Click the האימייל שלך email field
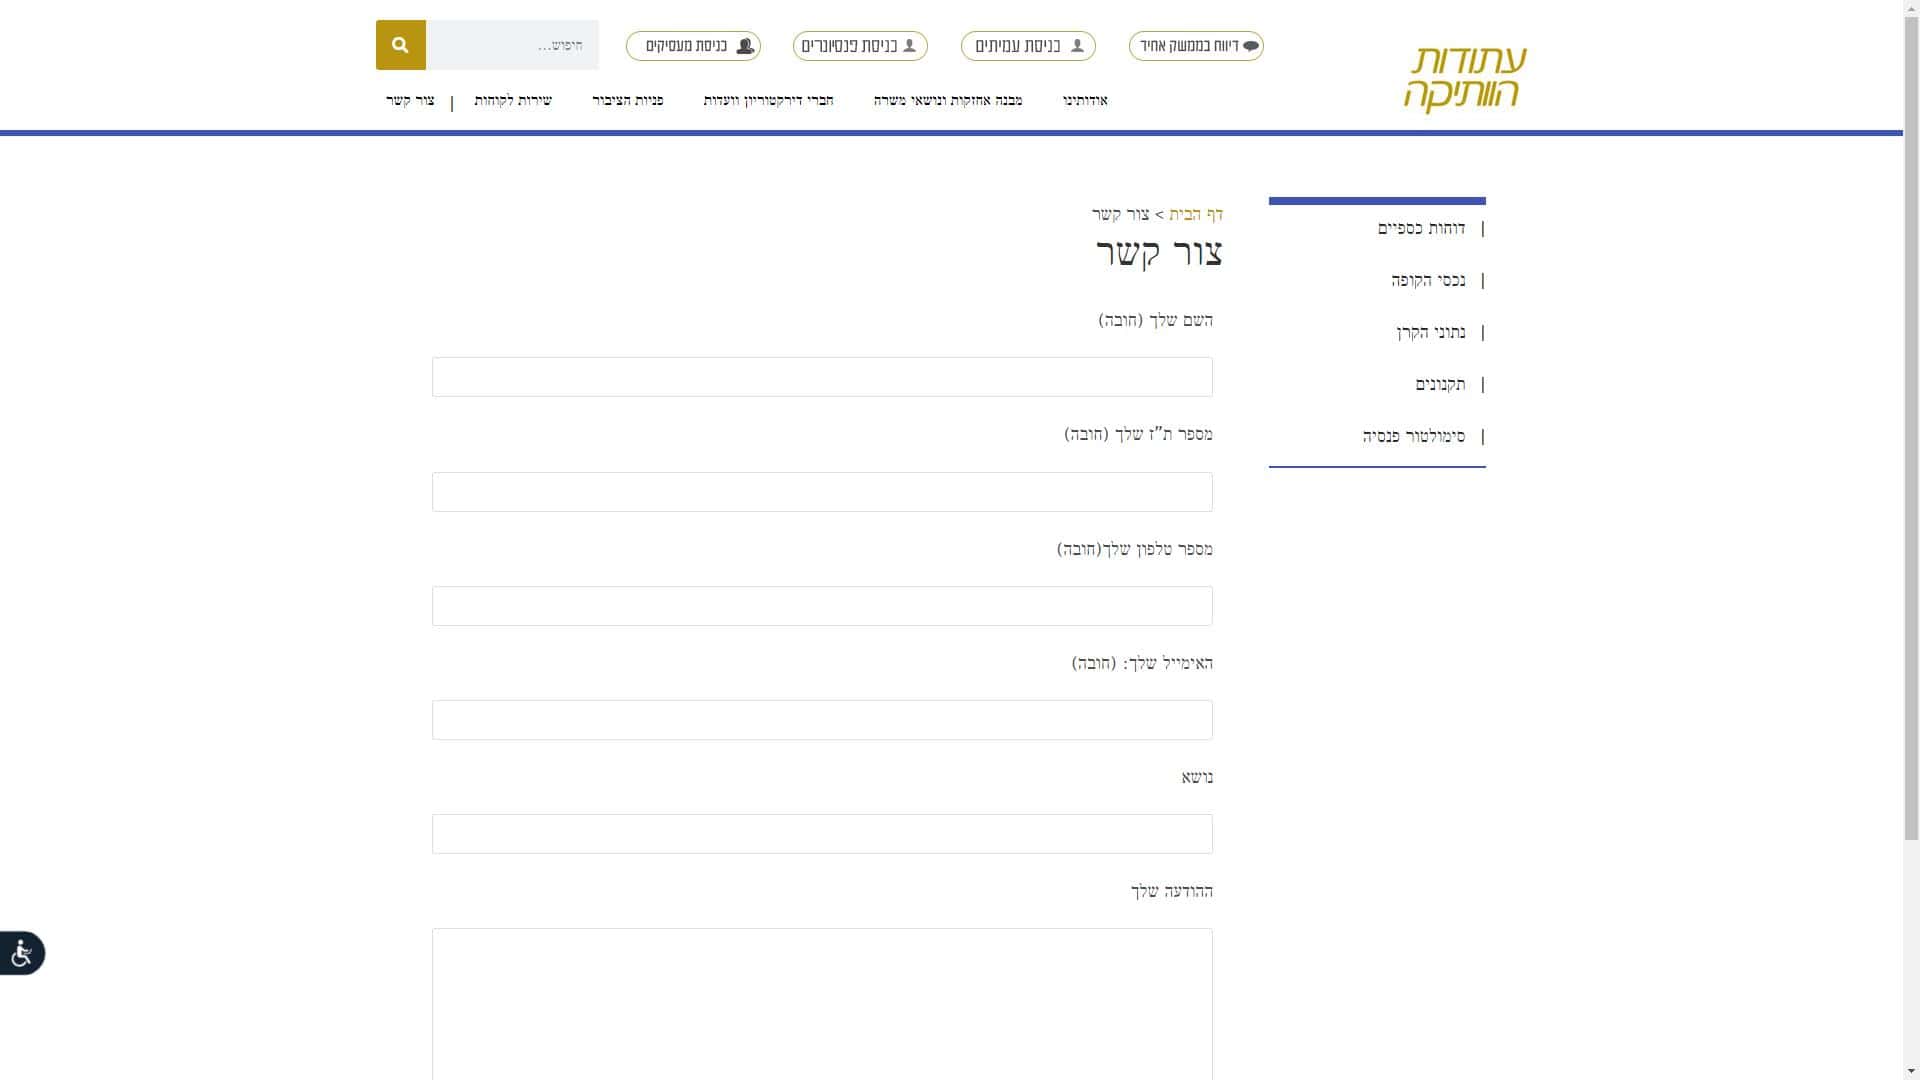 click(822, 720)
